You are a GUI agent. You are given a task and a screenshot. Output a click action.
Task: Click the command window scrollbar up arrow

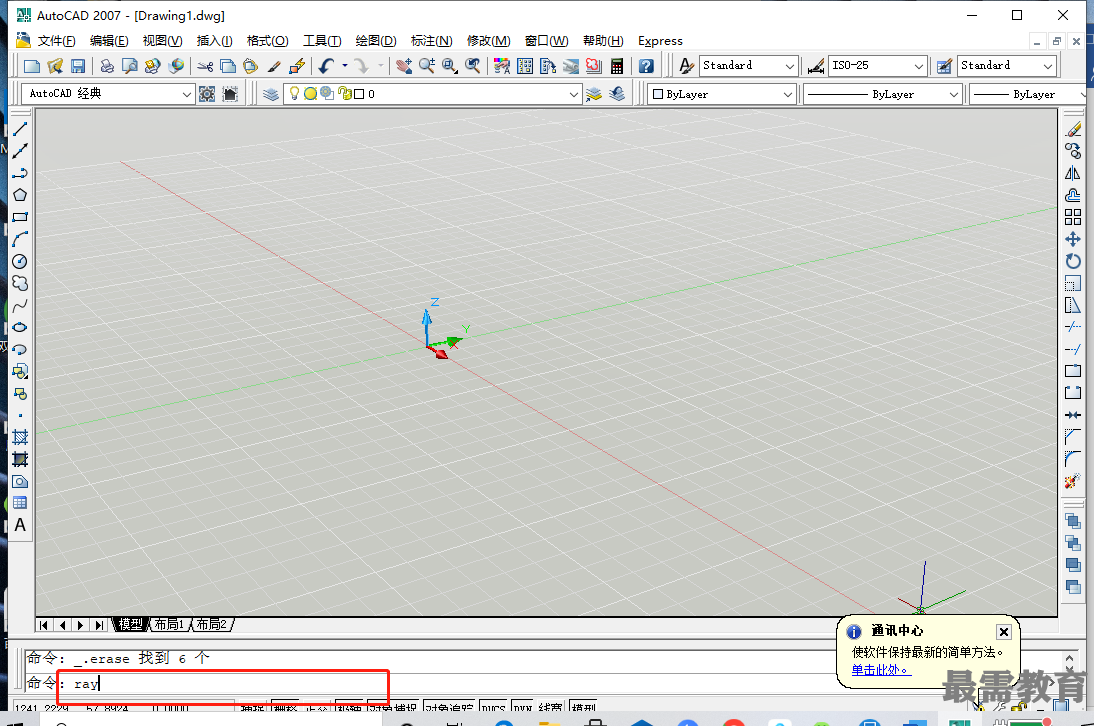point(1069,657)
